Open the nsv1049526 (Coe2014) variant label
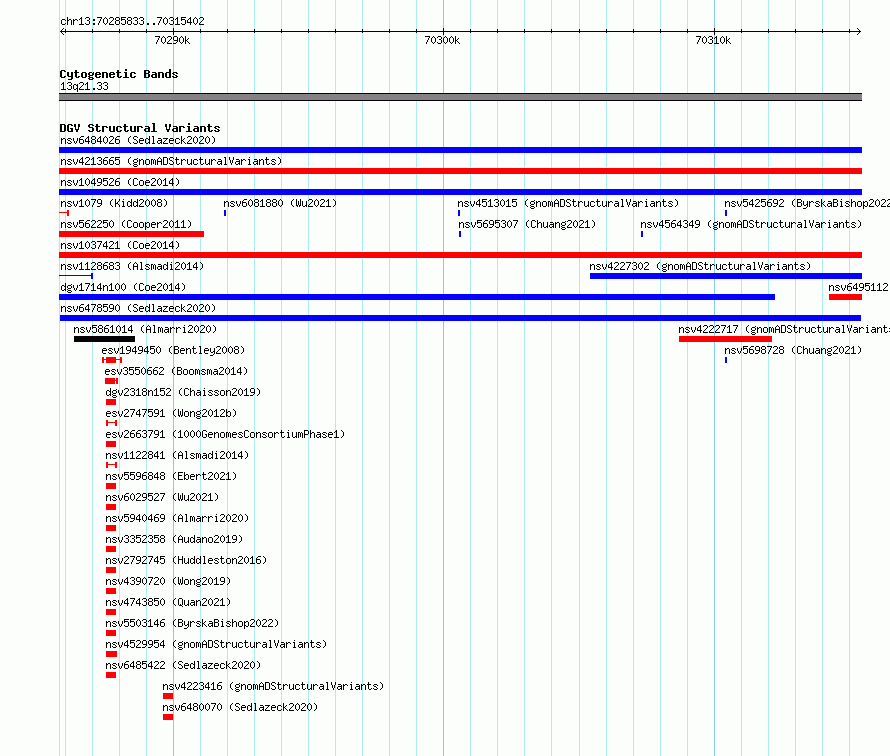This screenshot has width=890, height=756. click(x=120, y=182)
